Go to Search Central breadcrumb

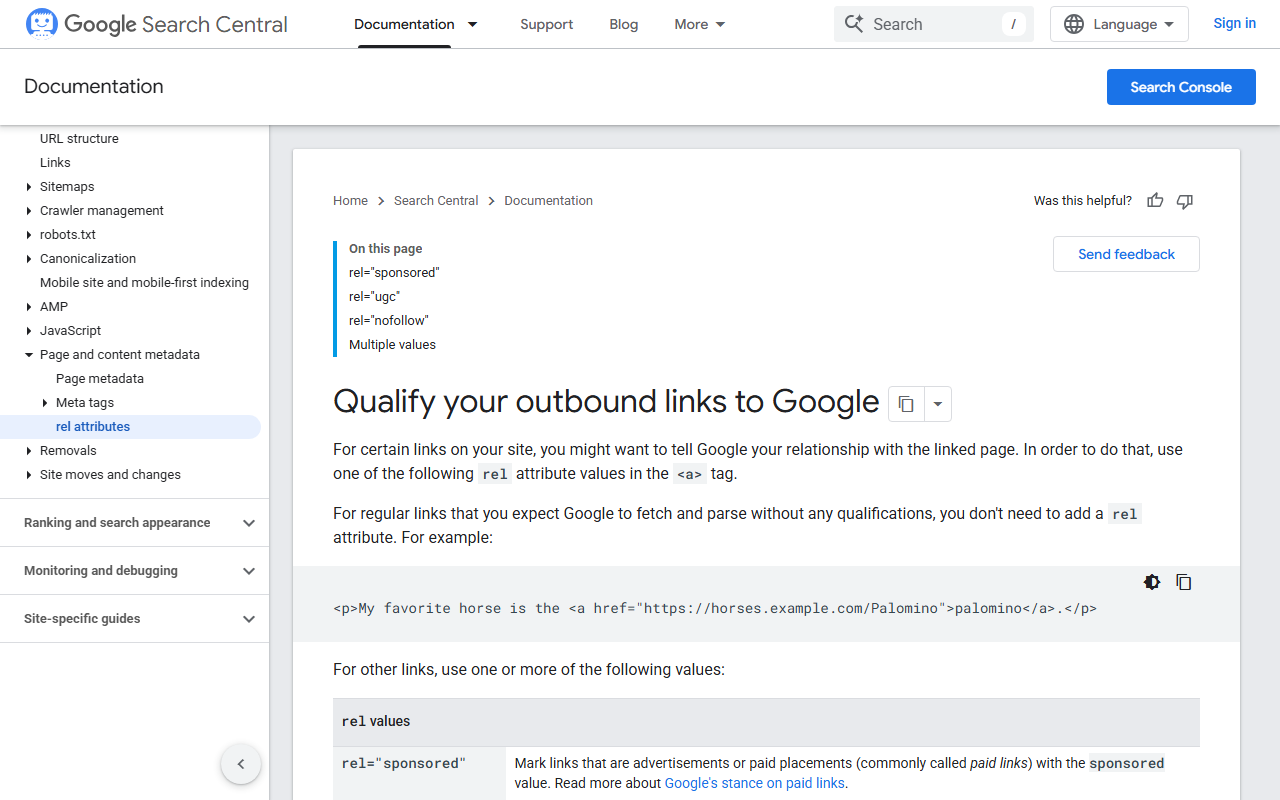point(436,201)
